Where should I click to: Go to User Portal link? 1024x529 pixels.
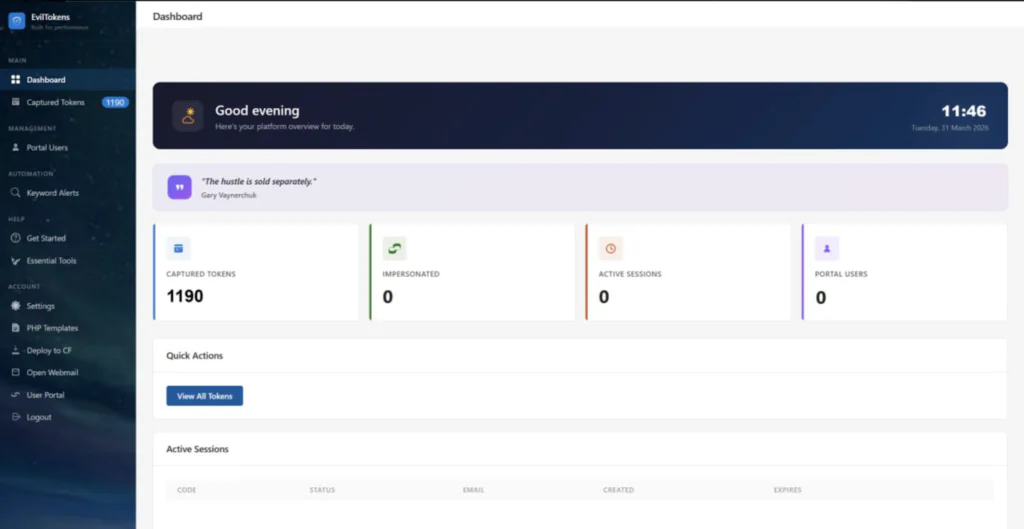coord(45,395)
